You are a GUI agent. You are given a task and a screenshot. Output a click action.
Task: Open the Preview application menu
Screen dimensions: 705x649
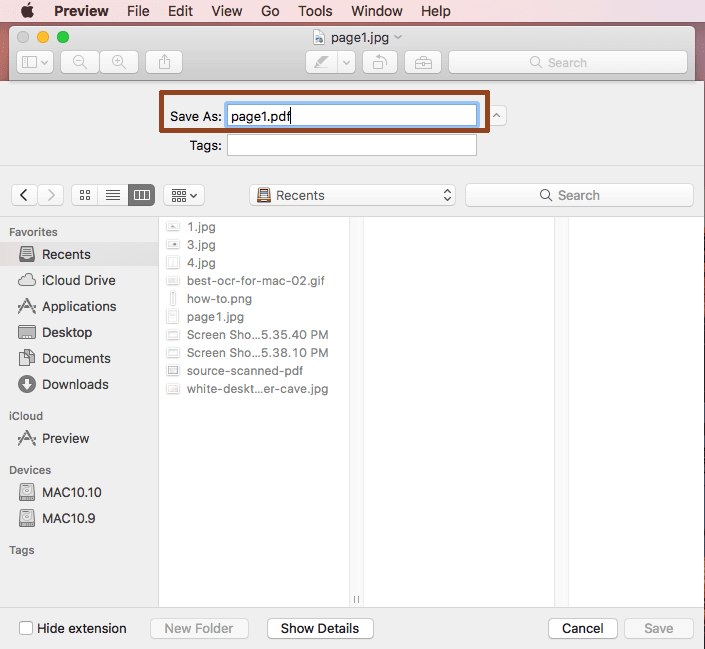click(x=81, y=11)
